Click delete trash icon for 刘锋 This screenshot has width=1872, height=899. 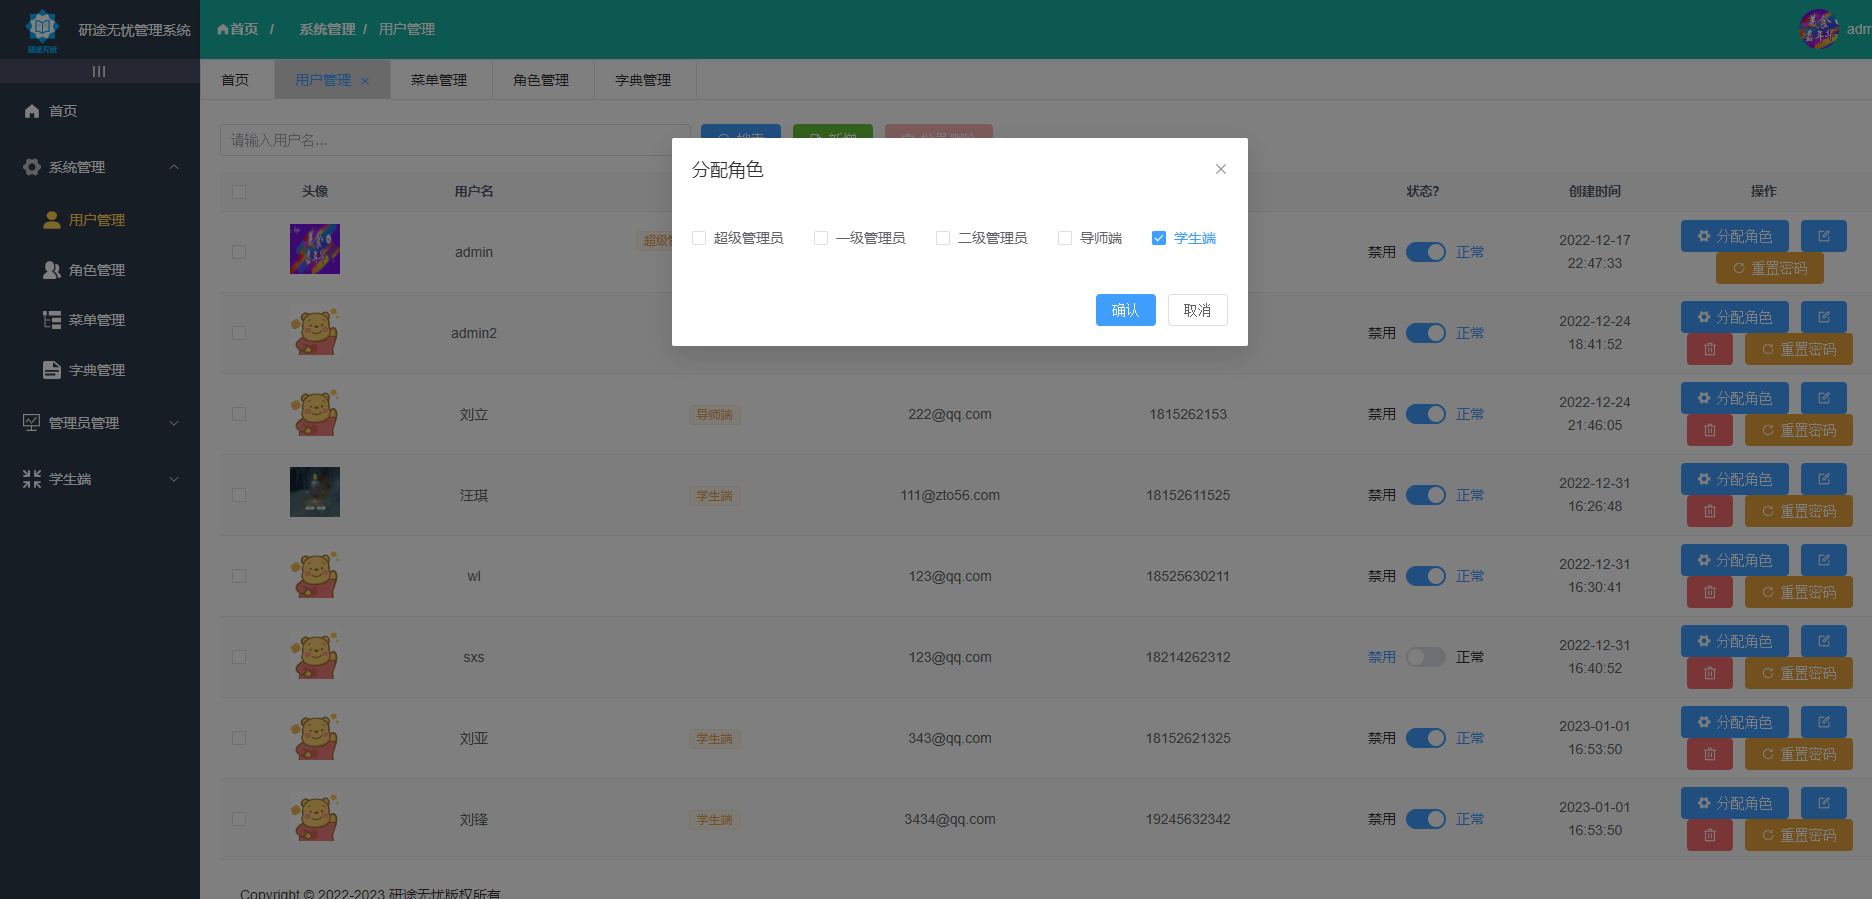1710,835
